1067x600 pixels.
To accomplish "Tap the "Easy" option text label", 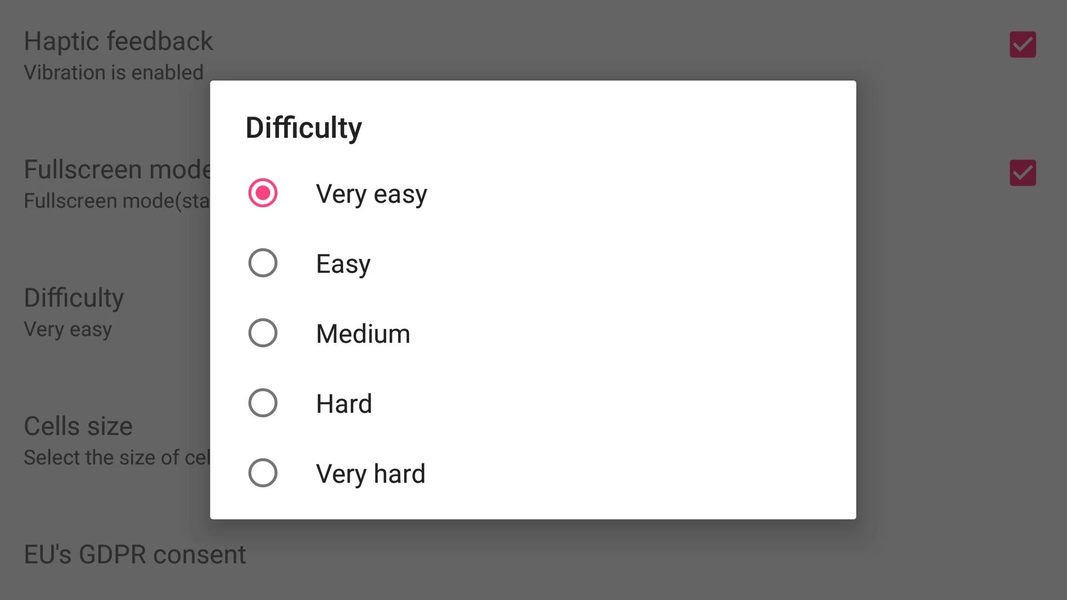I will click(343, 264).
